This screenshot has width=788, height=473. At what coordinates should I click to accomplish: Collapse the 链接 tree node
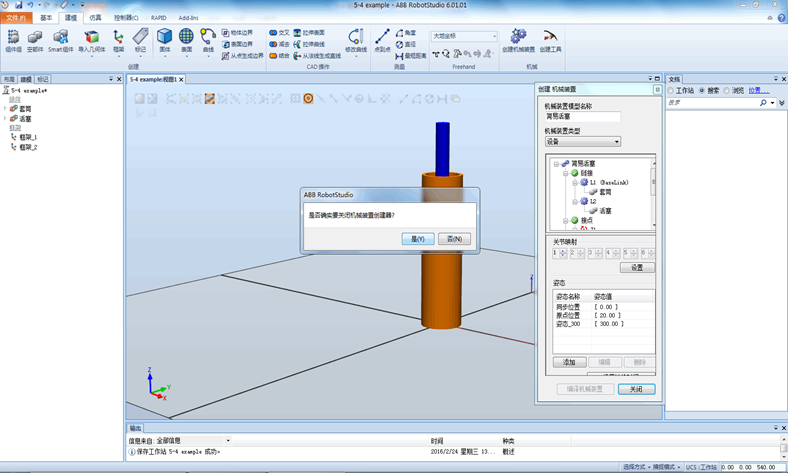pyautogui.click(x=565, y=173)
